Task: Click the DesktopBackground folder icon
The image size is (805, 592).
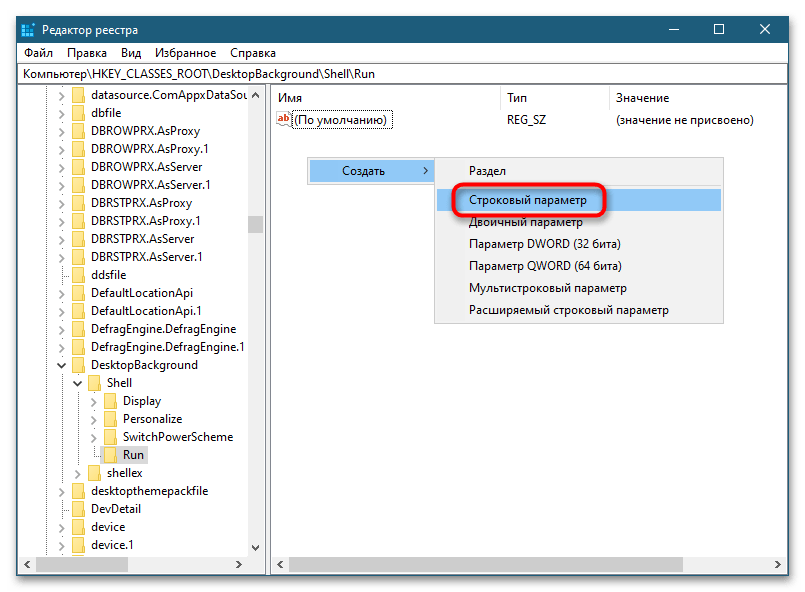Action: click(78, 365)
